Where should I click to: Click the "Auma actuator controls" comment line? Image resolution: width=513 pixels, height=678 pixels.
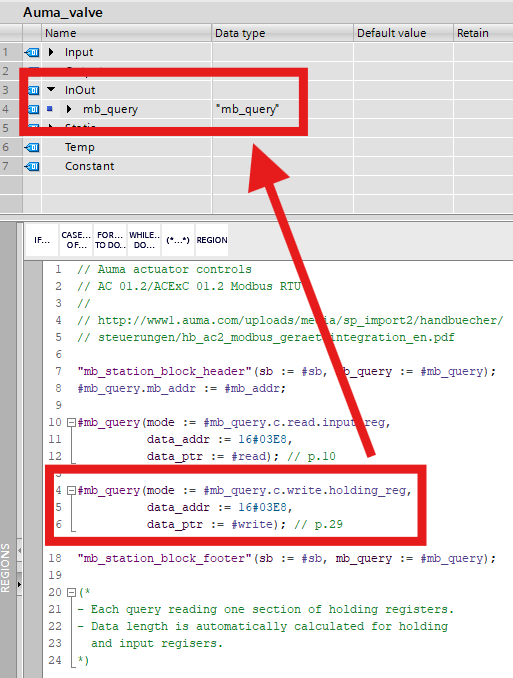(x=164, y=269)
